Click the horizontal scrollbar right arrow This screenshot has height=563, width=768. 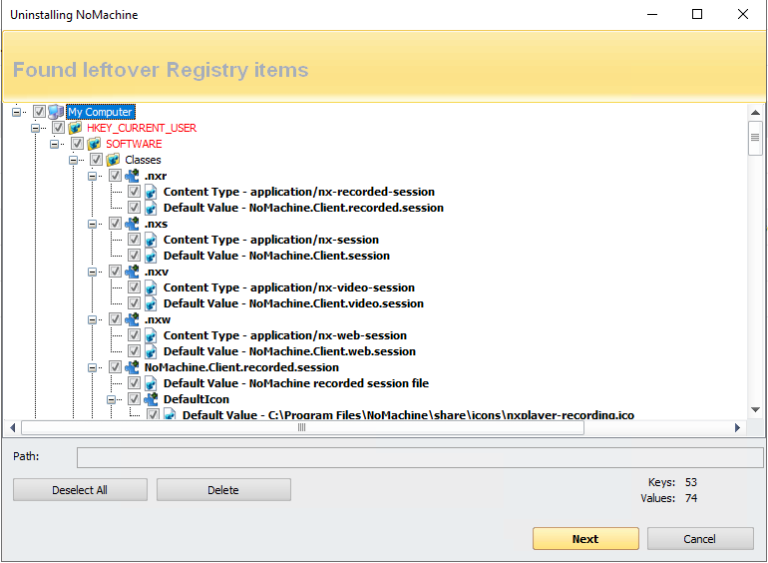pos(738,428)
